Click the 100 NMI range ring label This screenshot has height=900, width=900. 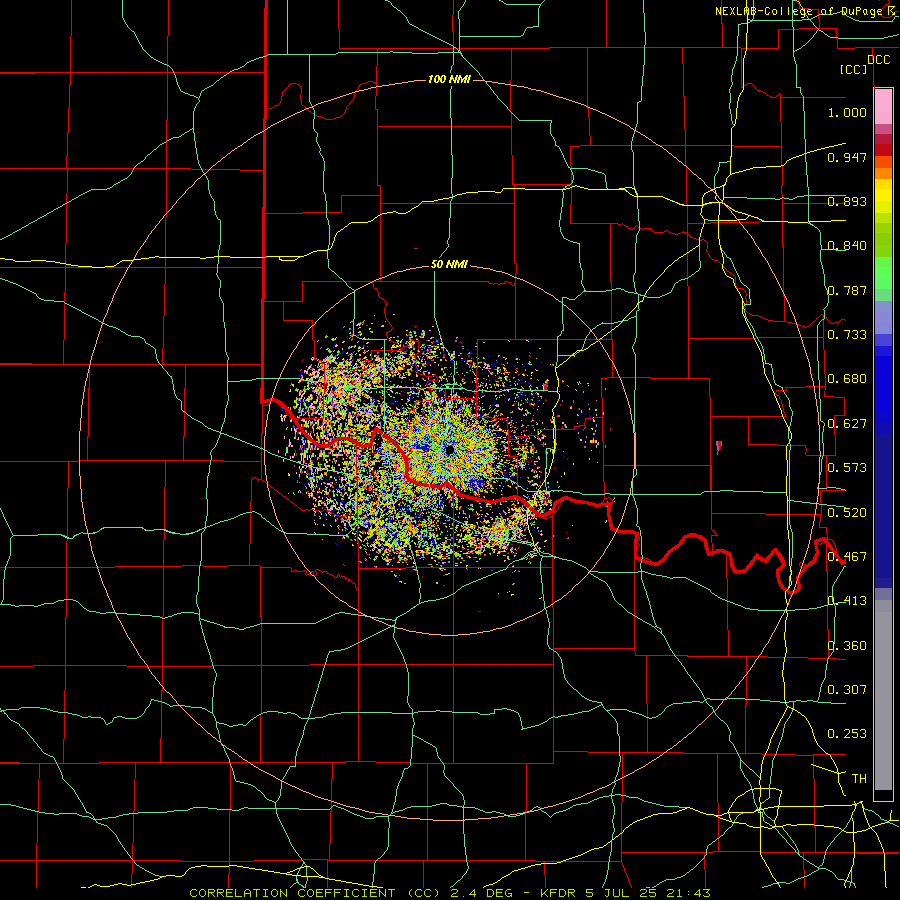click(449, 79)
